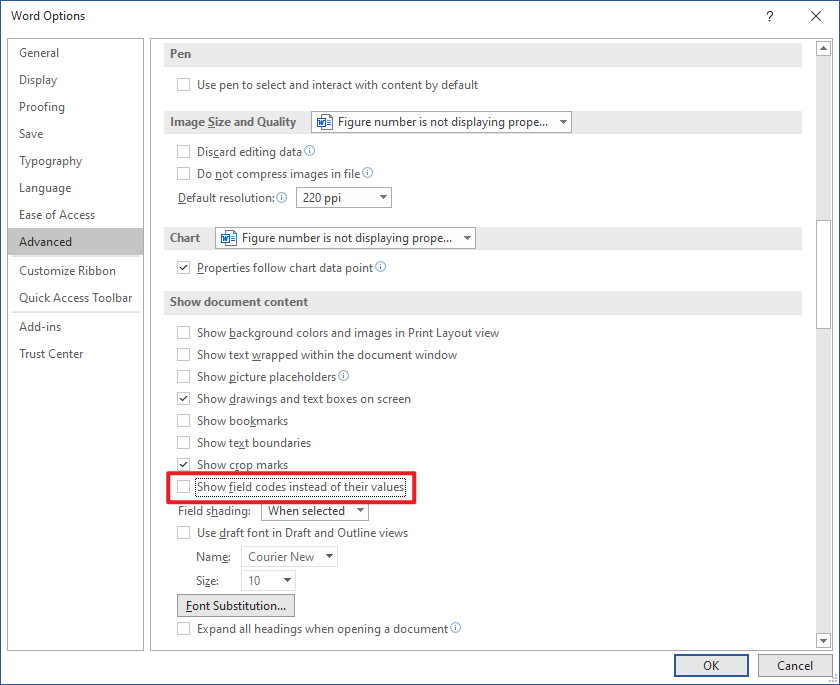Open Ease of Access settings
The image size is (840, 685).
tap(76, 215)
